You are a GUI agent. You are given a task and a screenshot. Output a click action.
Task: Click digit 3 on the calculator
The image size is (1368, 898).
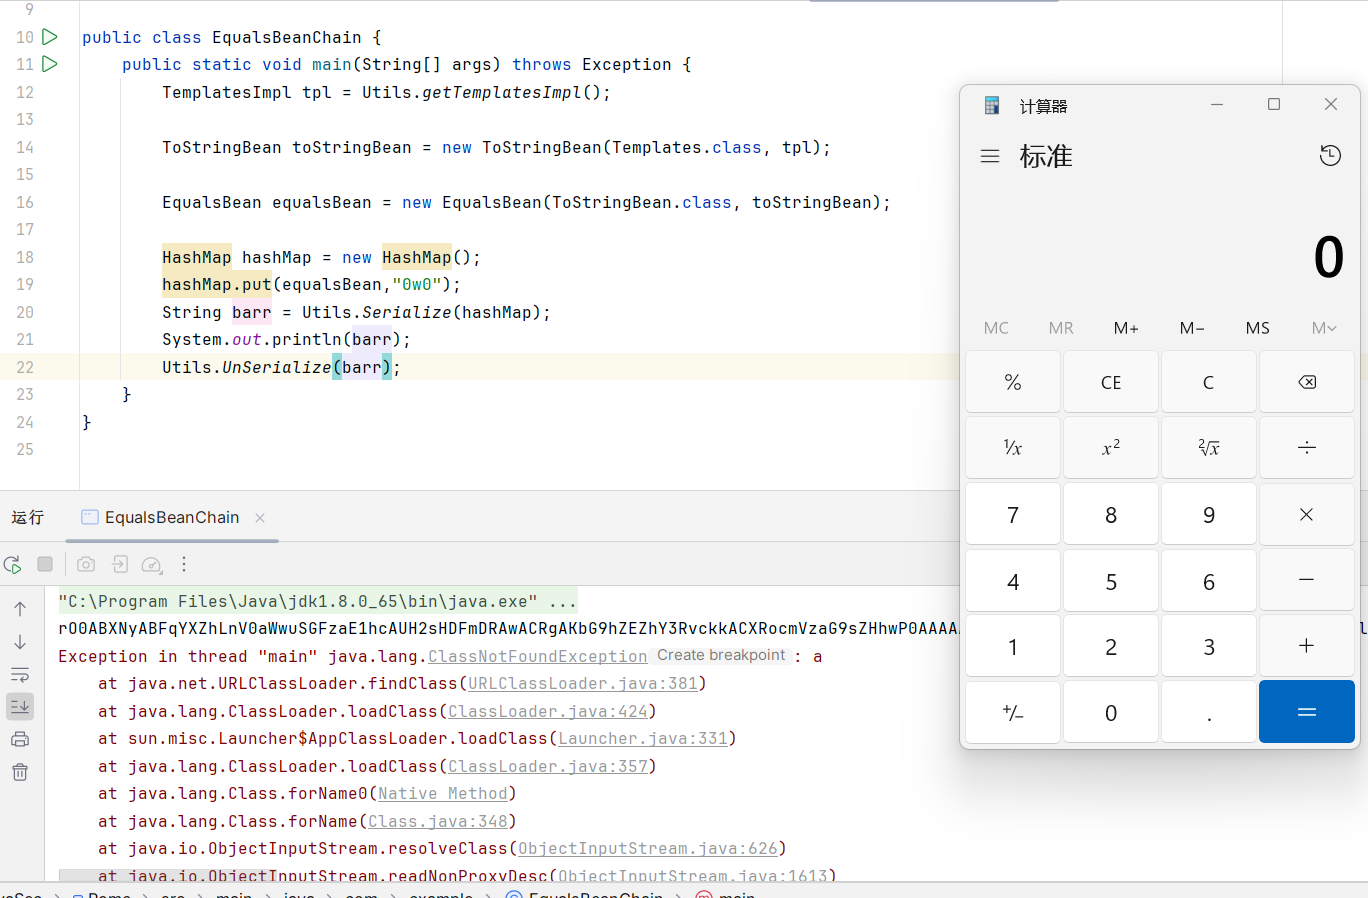1209,646
